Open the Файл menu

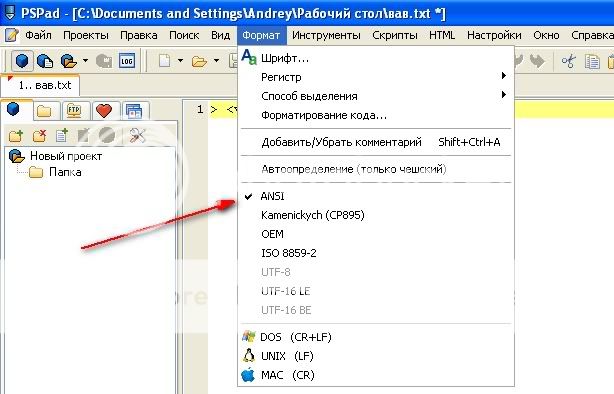[38, 35]
